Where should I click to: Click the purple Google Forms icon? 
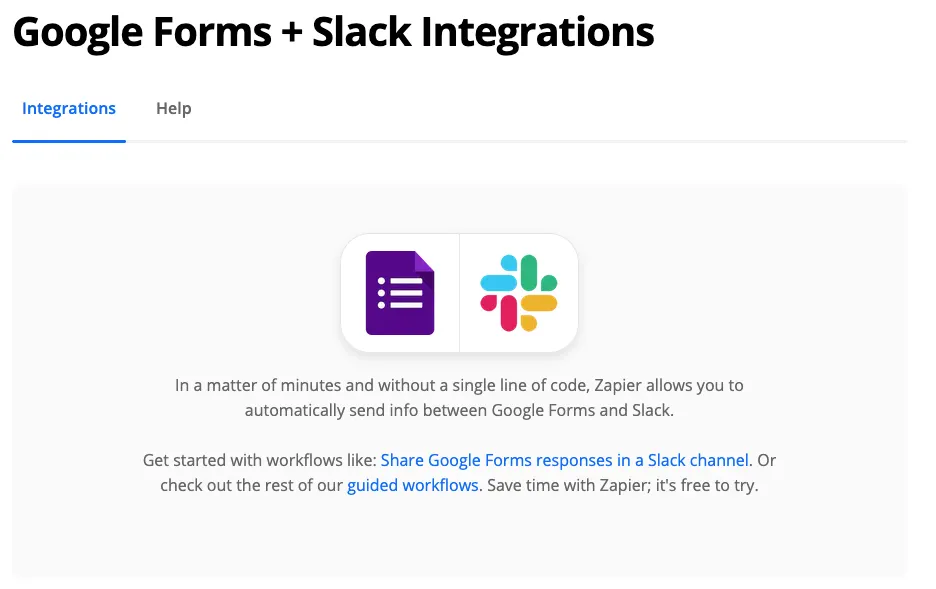400,293
